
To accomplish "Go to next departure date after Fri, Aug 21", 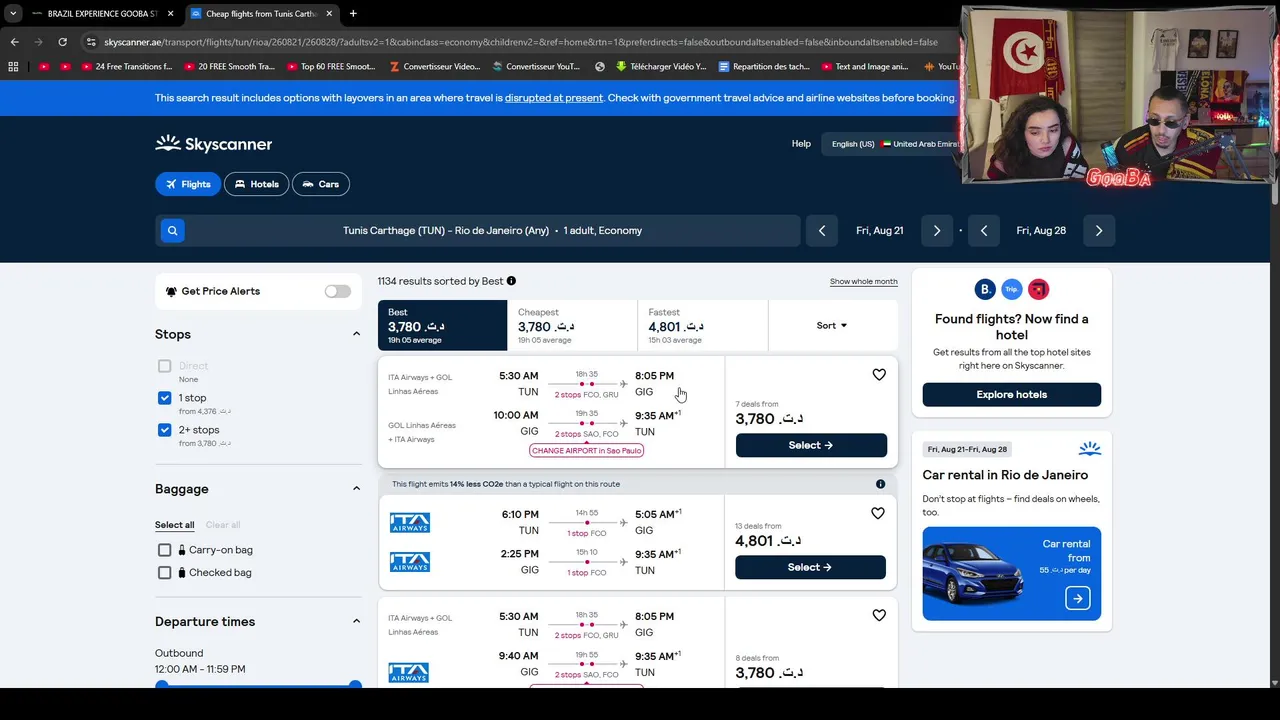I will (937, 230).
